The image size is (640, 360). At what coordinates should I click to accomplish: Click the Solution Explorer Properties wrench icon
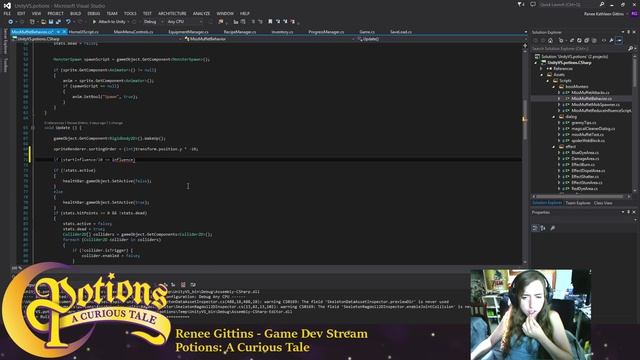[x=611, y=40]
